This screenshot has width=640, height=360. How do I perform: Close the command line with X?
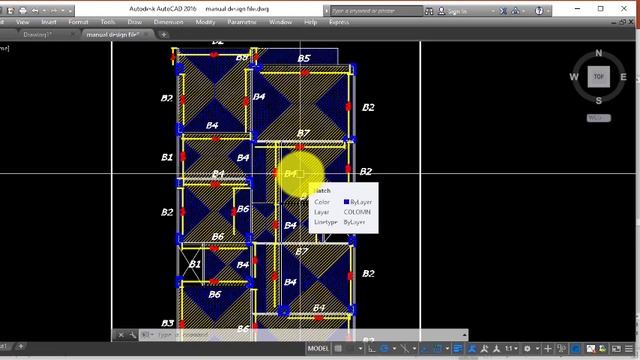[121, 335]
